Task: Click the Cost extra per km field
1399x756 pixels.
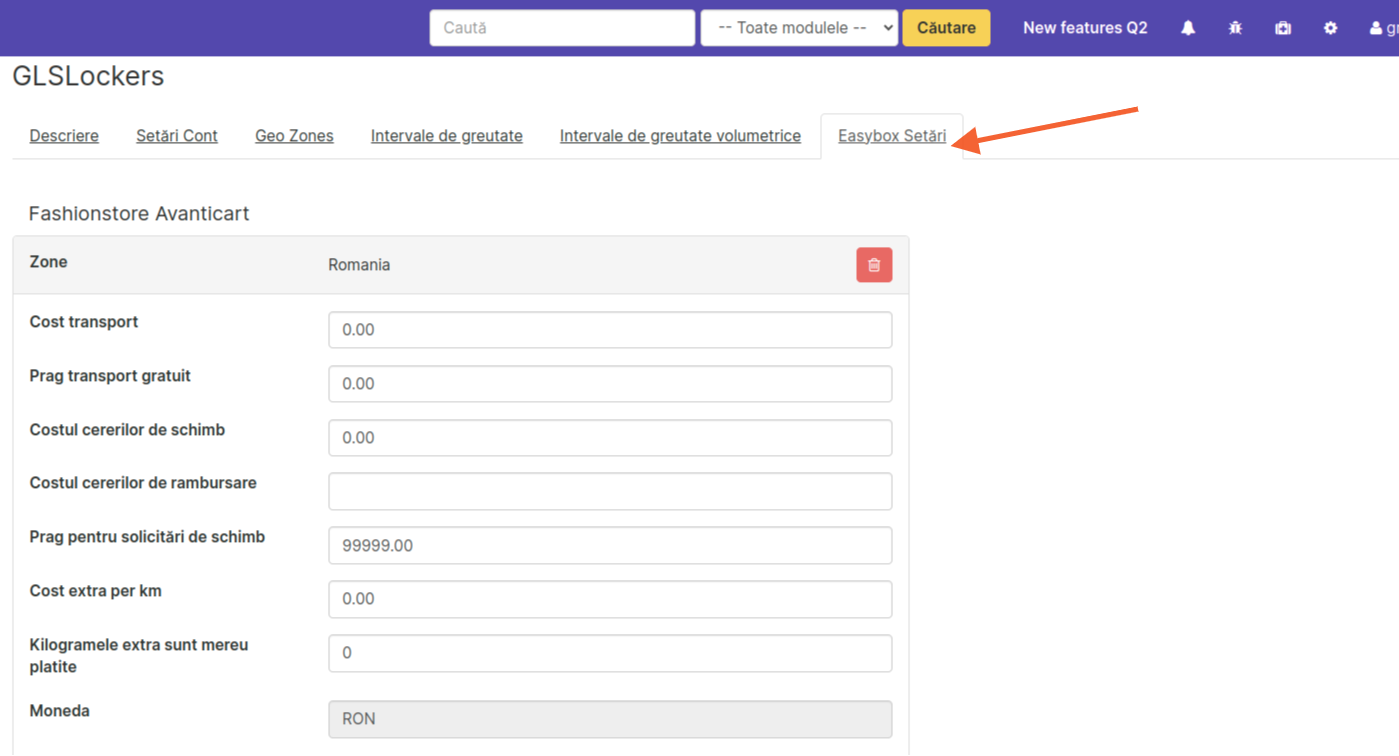Action: 610,599
